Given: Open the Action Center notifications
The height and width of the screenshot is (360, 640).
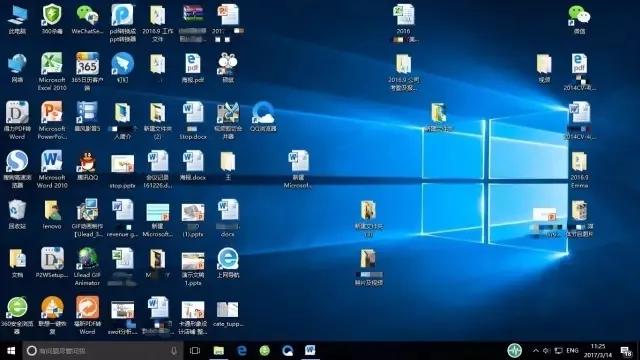Looking at the screenshot, I should pyautogui.click(x=626, y=351).
